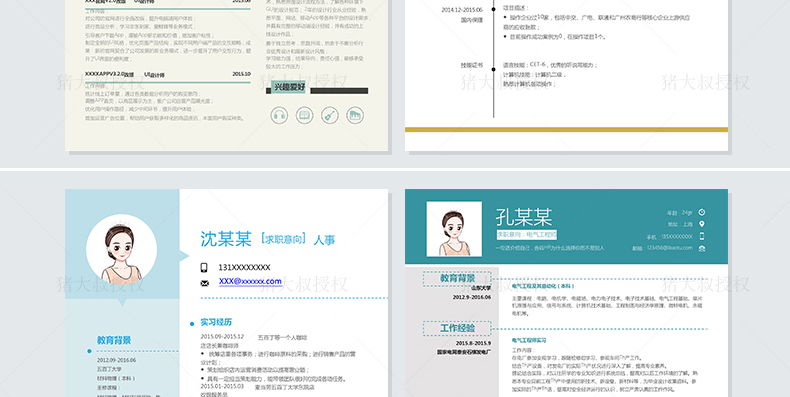
Task: Select the date 2015.8-2015.9
Action: click(x=475, y=343)
